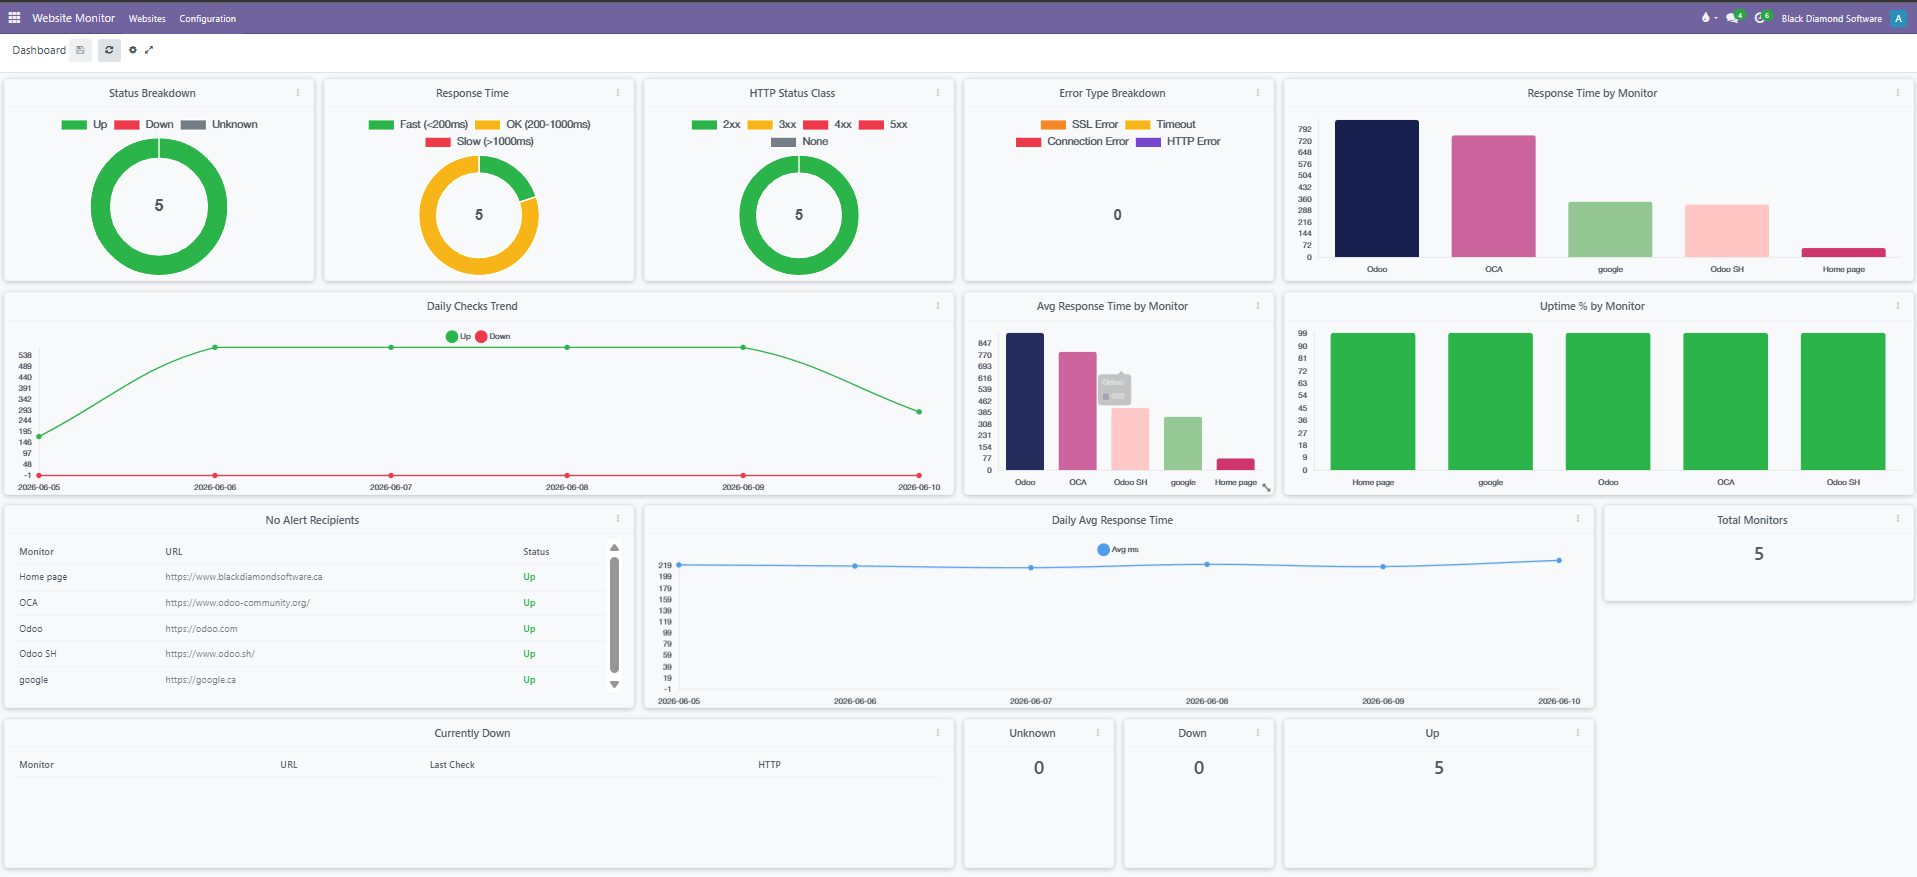Refresh the dashboard
The width and height of the screenshot is (1917, 877).
[x=109, y=50]
